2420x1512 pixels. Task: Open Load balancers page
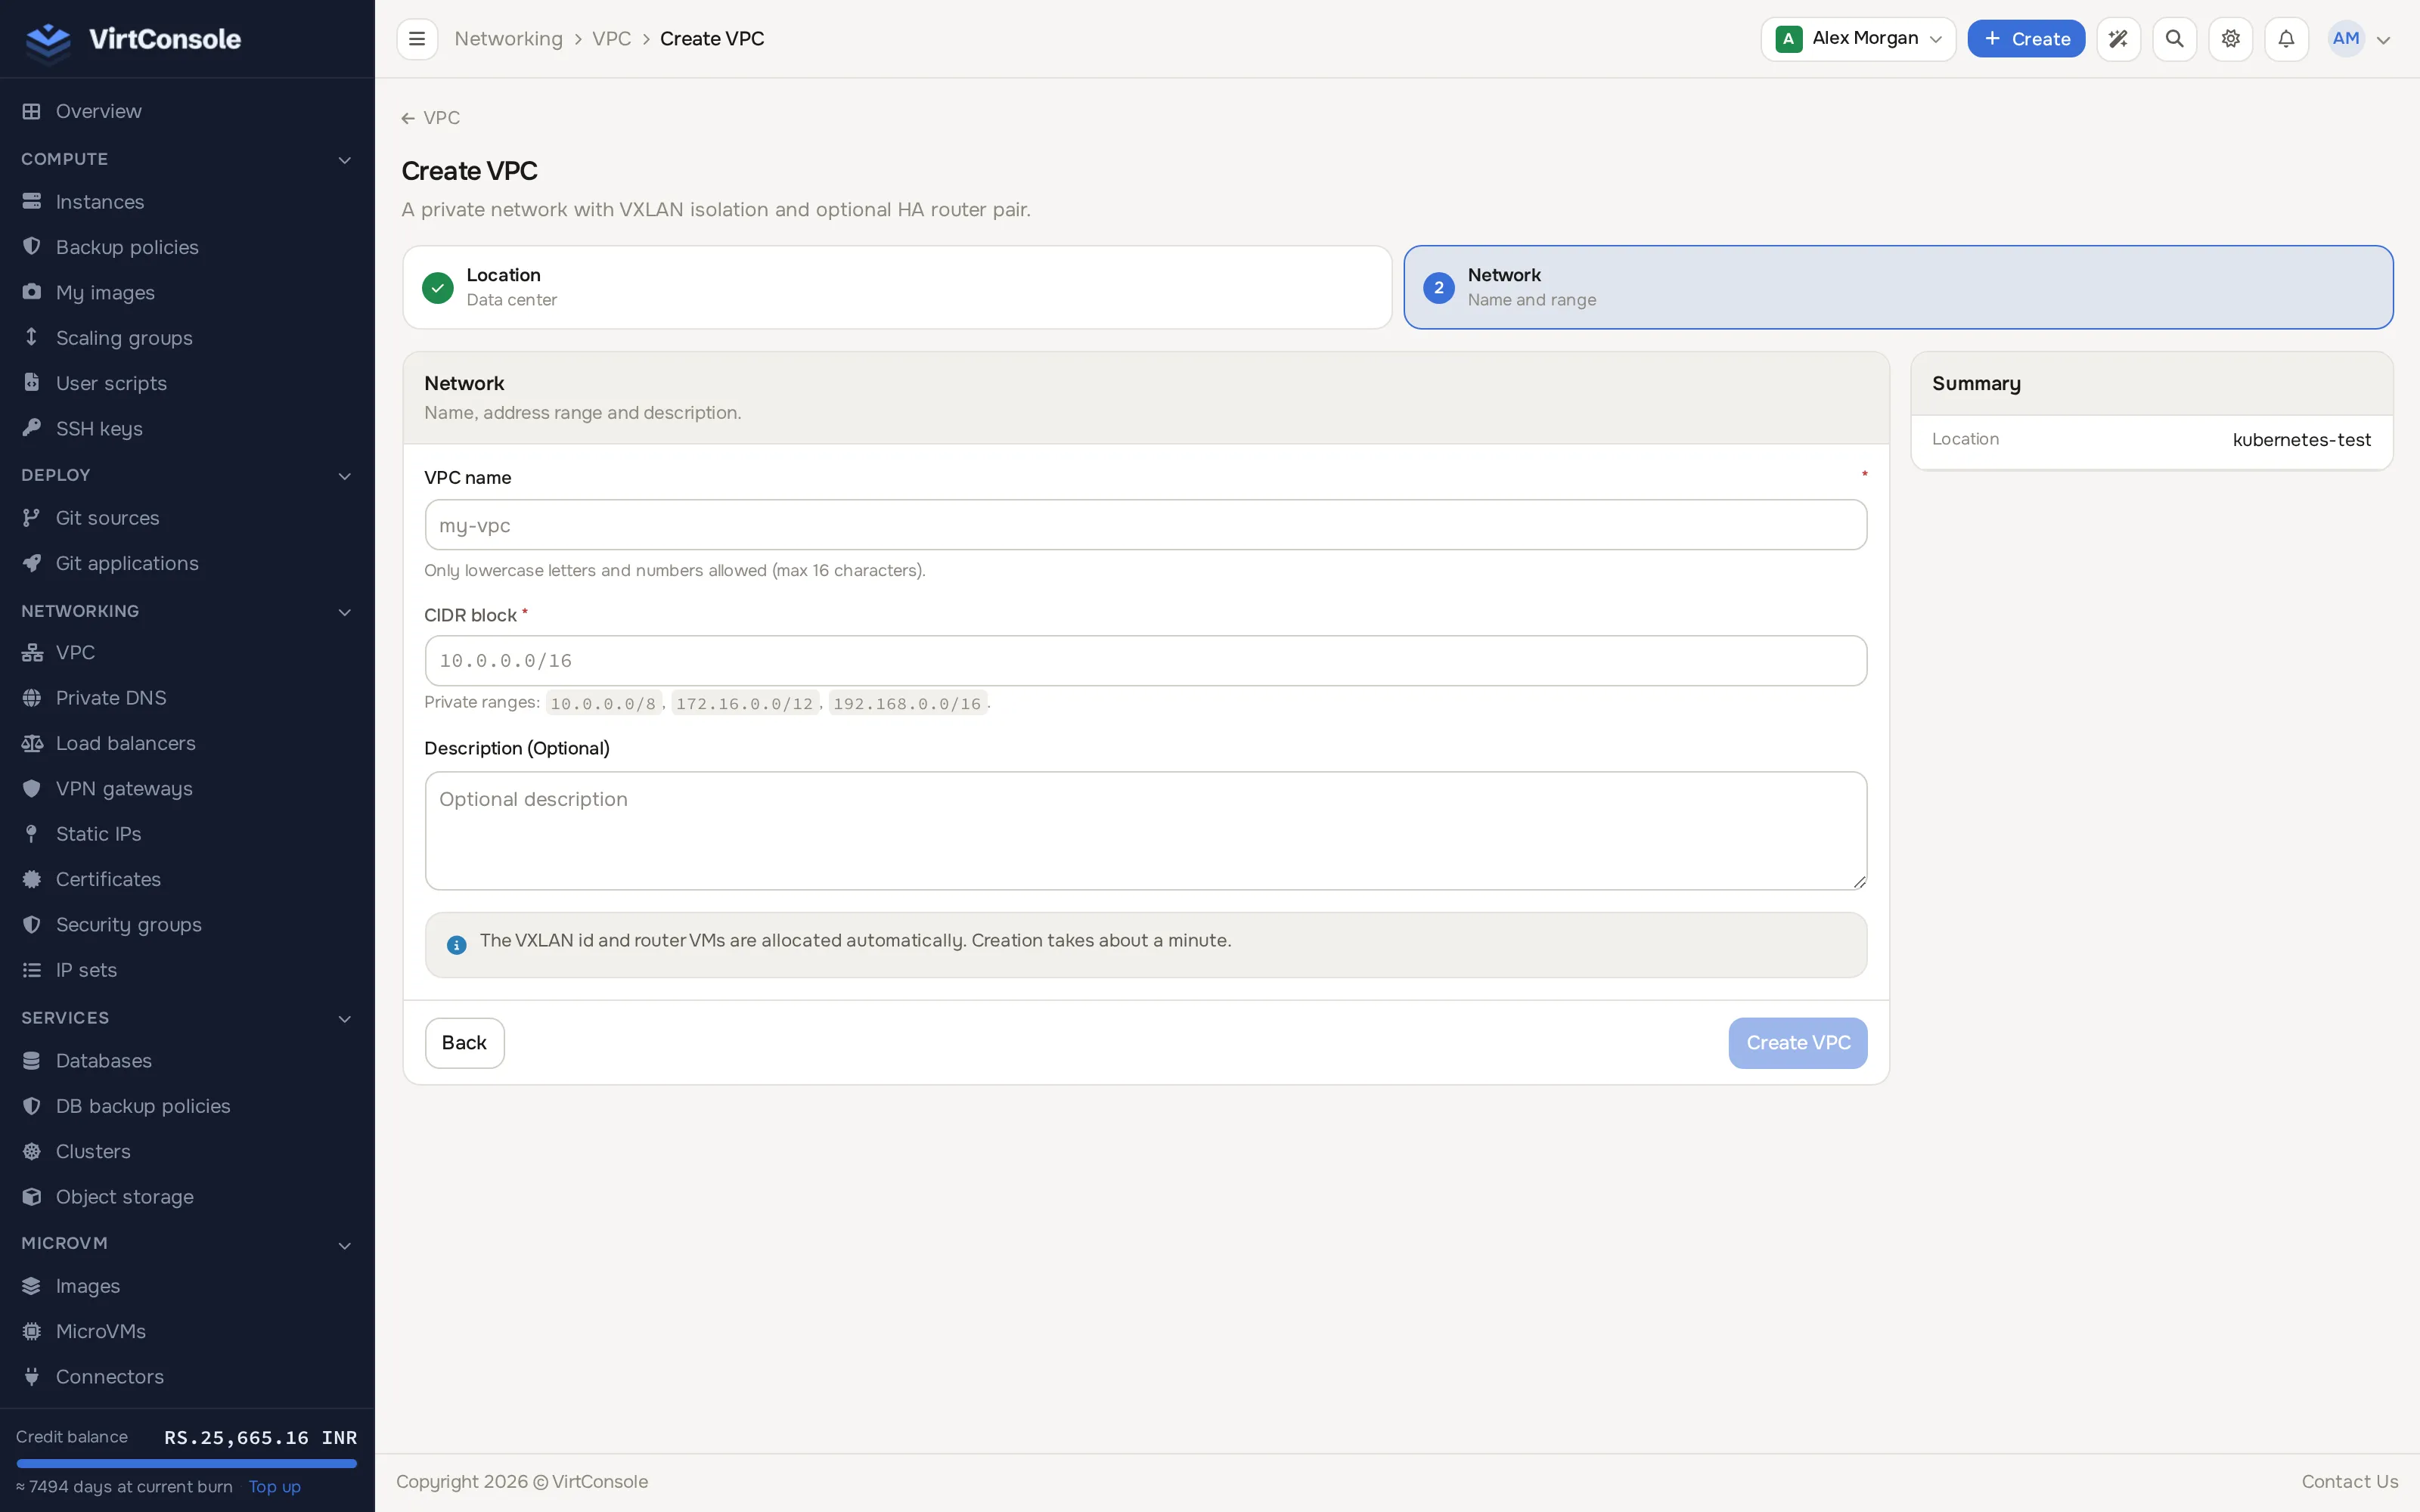[x=187, y=743]
